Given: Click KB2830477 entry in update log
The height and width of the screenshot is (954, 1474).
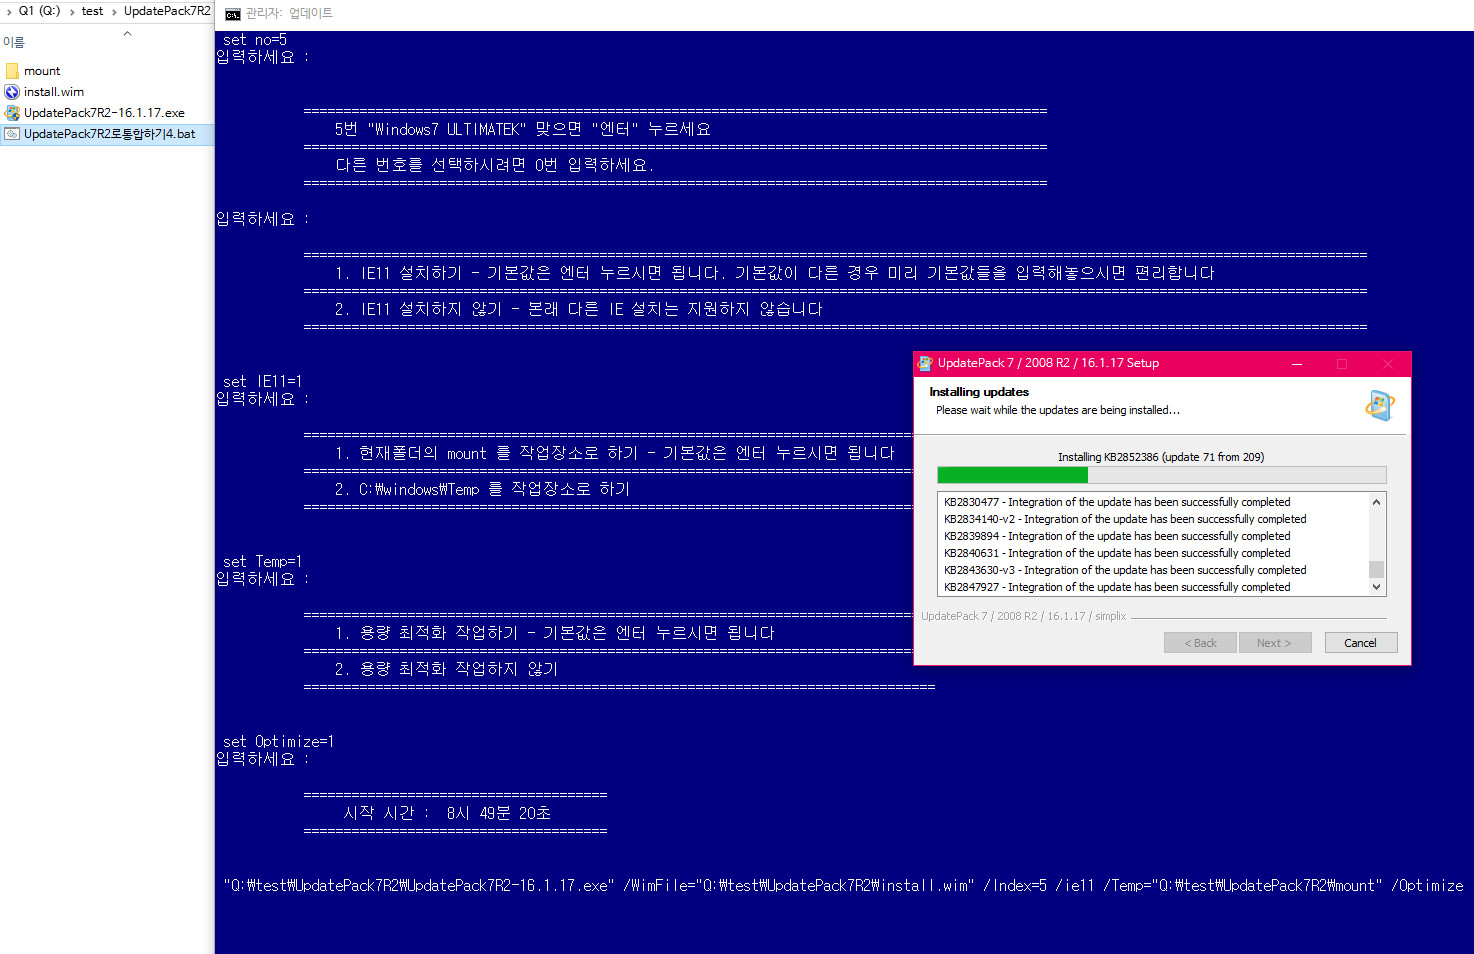Looking at the screenshot, I should (1117, 502).
